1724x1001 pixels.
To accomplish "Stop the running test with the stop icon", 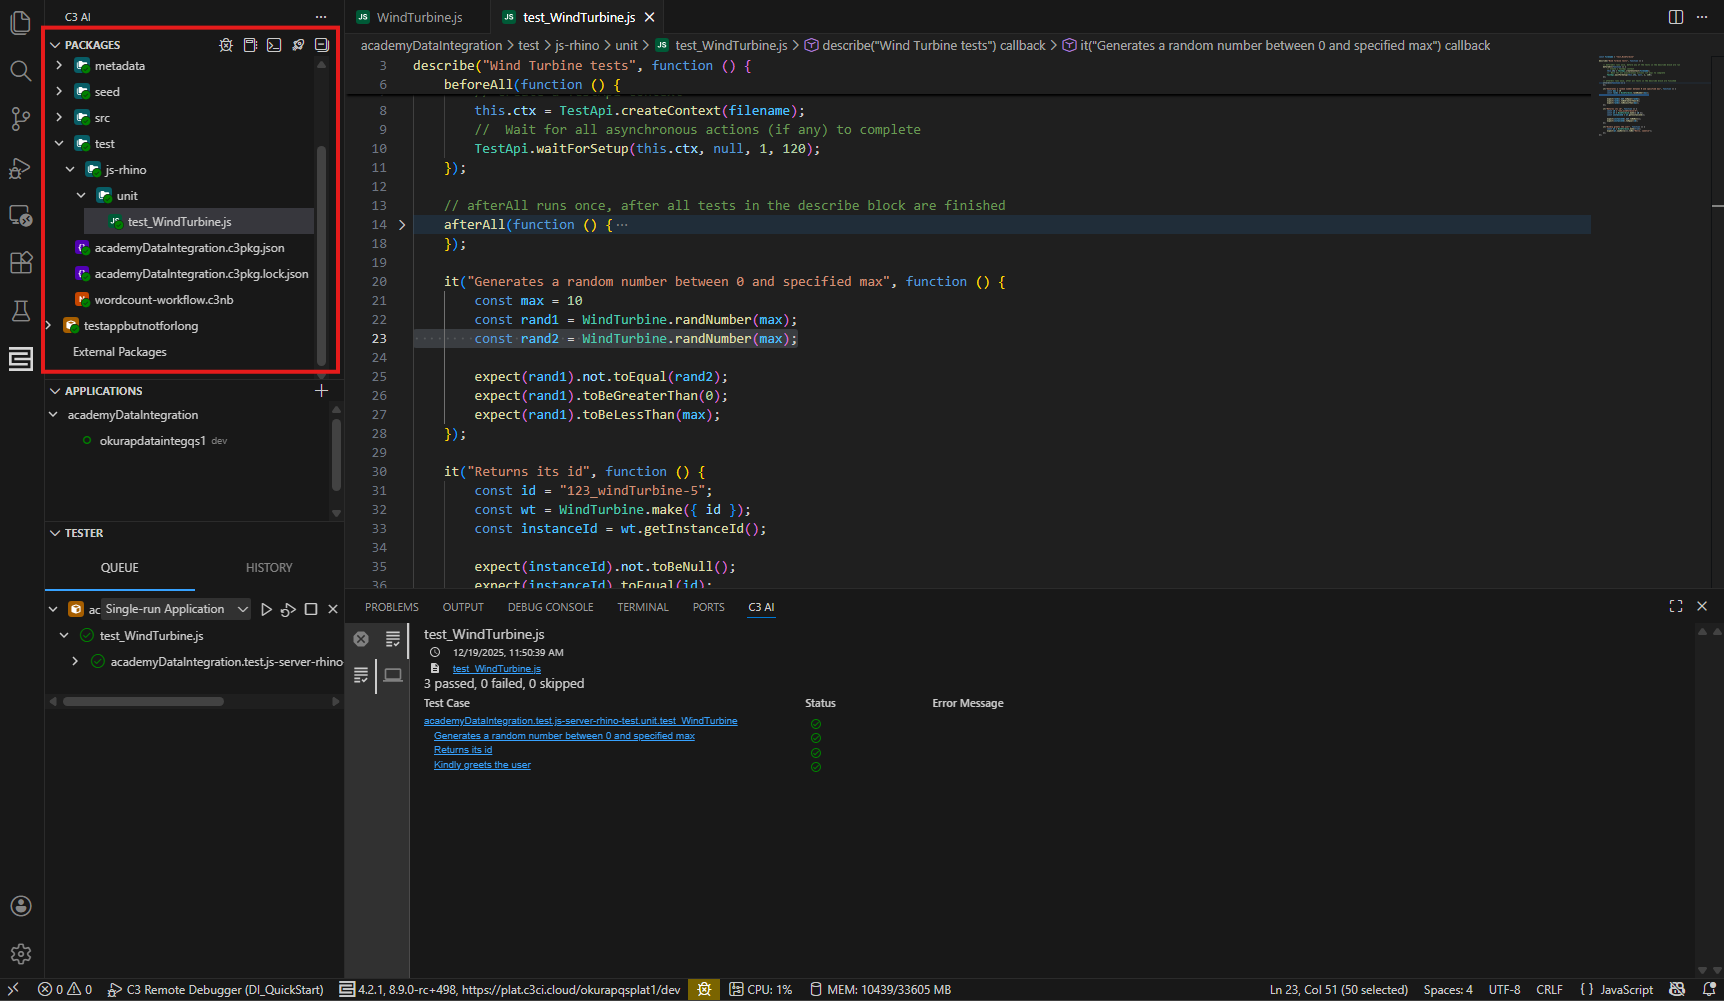I will point(310,608).
